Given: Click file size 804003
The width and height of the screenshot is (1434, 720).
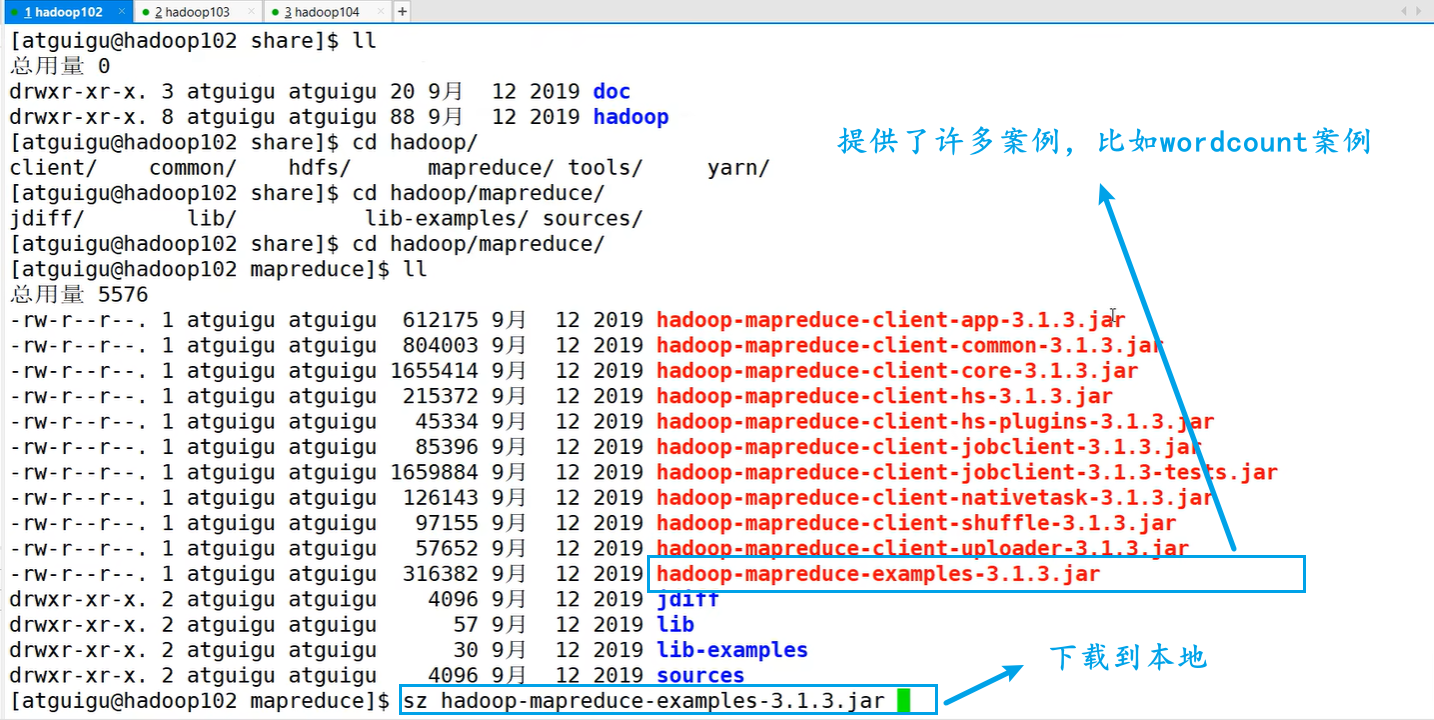Looking at the screenshot, I should coord(440,346).
